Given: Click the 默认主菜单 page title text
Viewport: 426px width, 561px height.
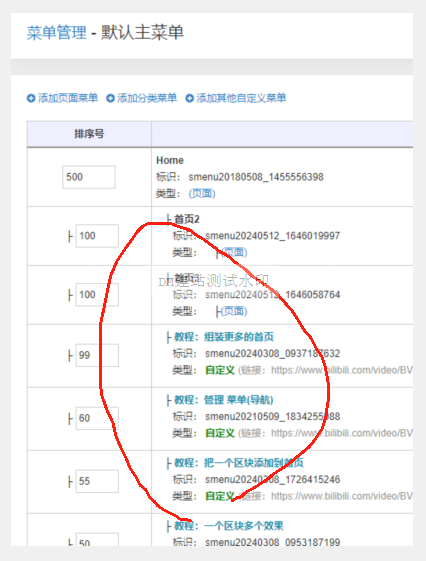Looking at the screenshot, I should tap(142, 33).
